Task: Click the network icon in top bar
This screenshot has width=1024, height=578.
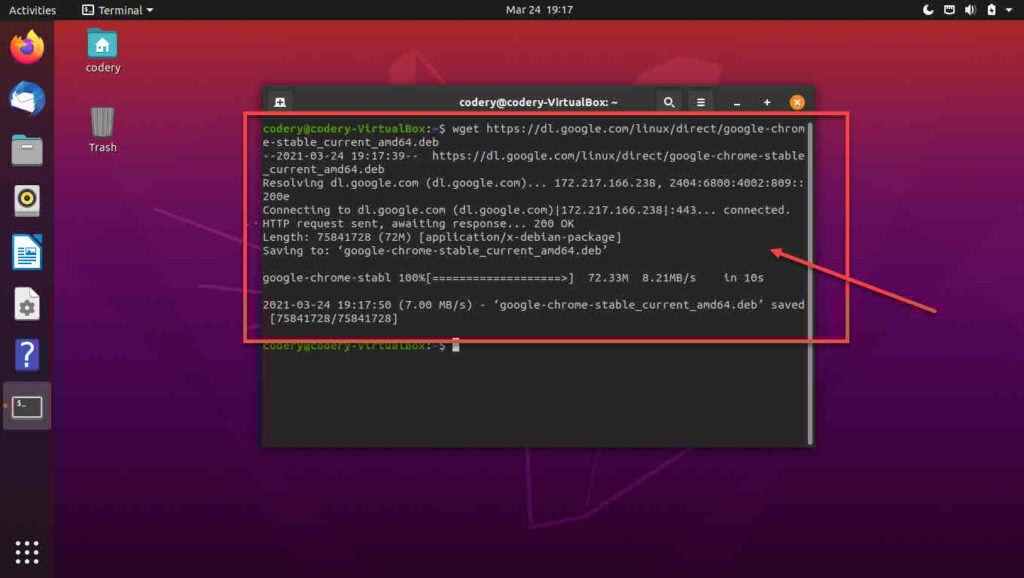Action: [x=950, y=10]
